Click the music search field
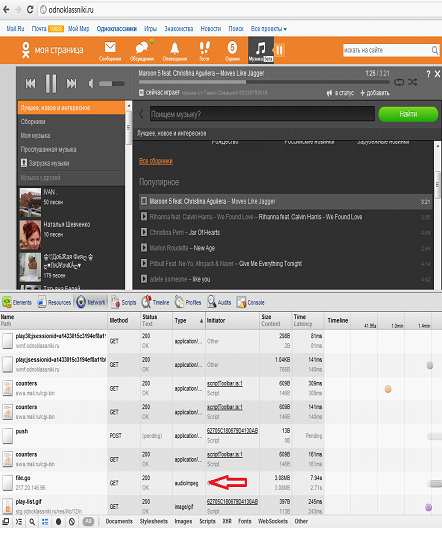 [x=262, y=114]
